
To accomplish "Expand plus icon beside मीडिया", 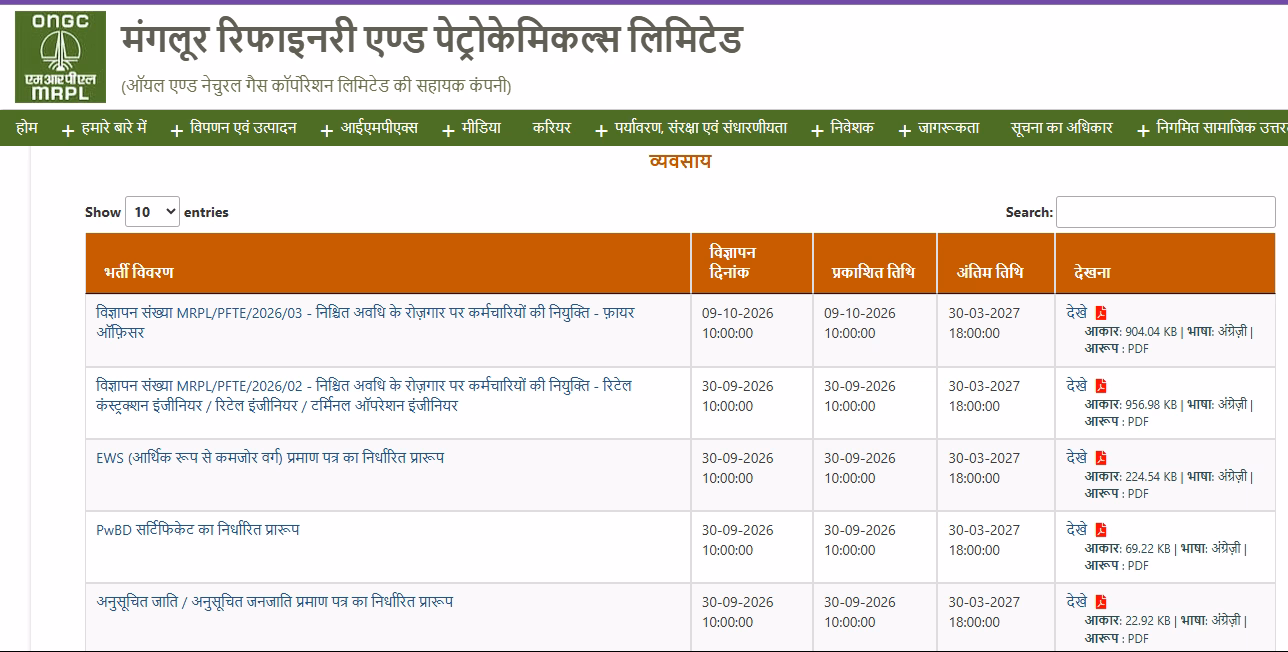I will tap(448, 130).
